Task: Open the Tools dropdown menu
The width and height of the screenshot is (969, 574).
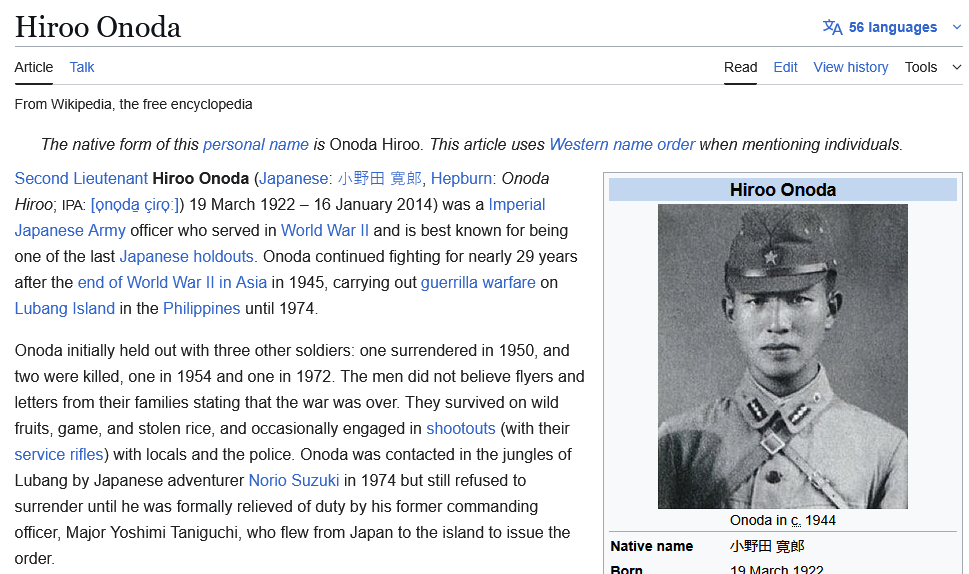Action: click(933, 67)
